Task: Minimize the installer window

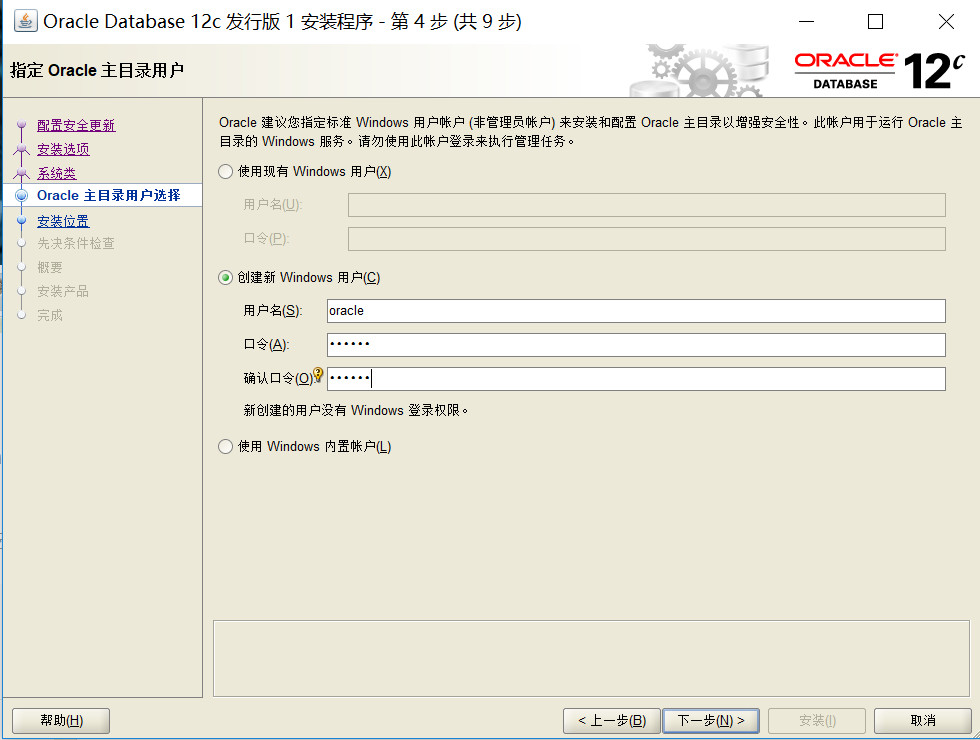Action: coord(807,21)
